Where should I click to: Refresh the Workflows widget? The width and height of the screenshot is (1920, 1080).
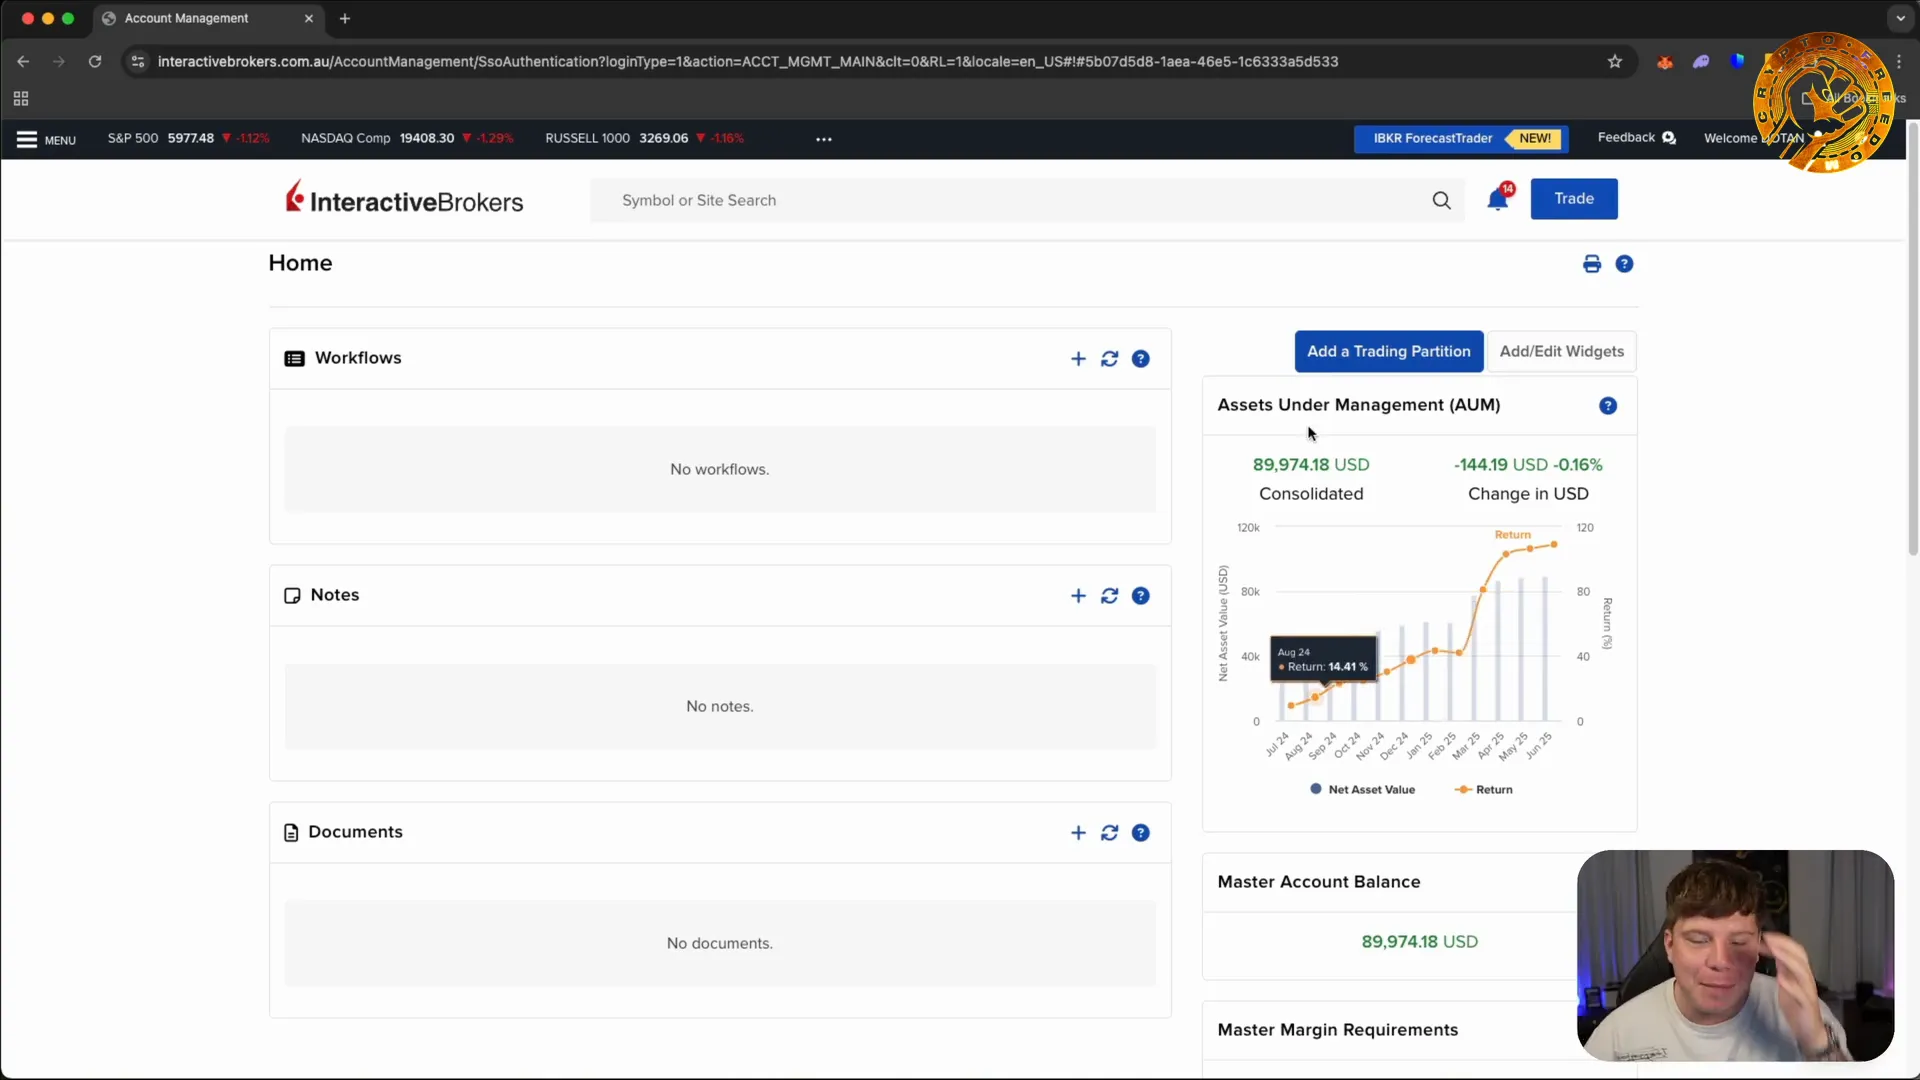[1109, 359]
